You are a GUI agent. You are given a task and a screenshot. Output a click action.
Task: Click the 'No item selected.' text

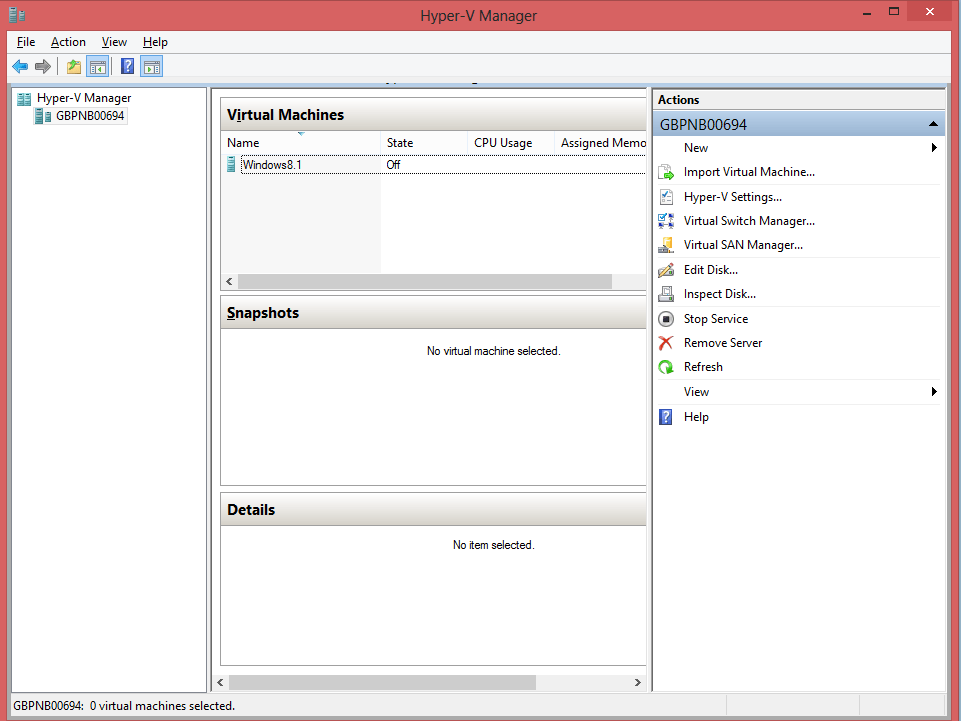[x=493, y=545]
